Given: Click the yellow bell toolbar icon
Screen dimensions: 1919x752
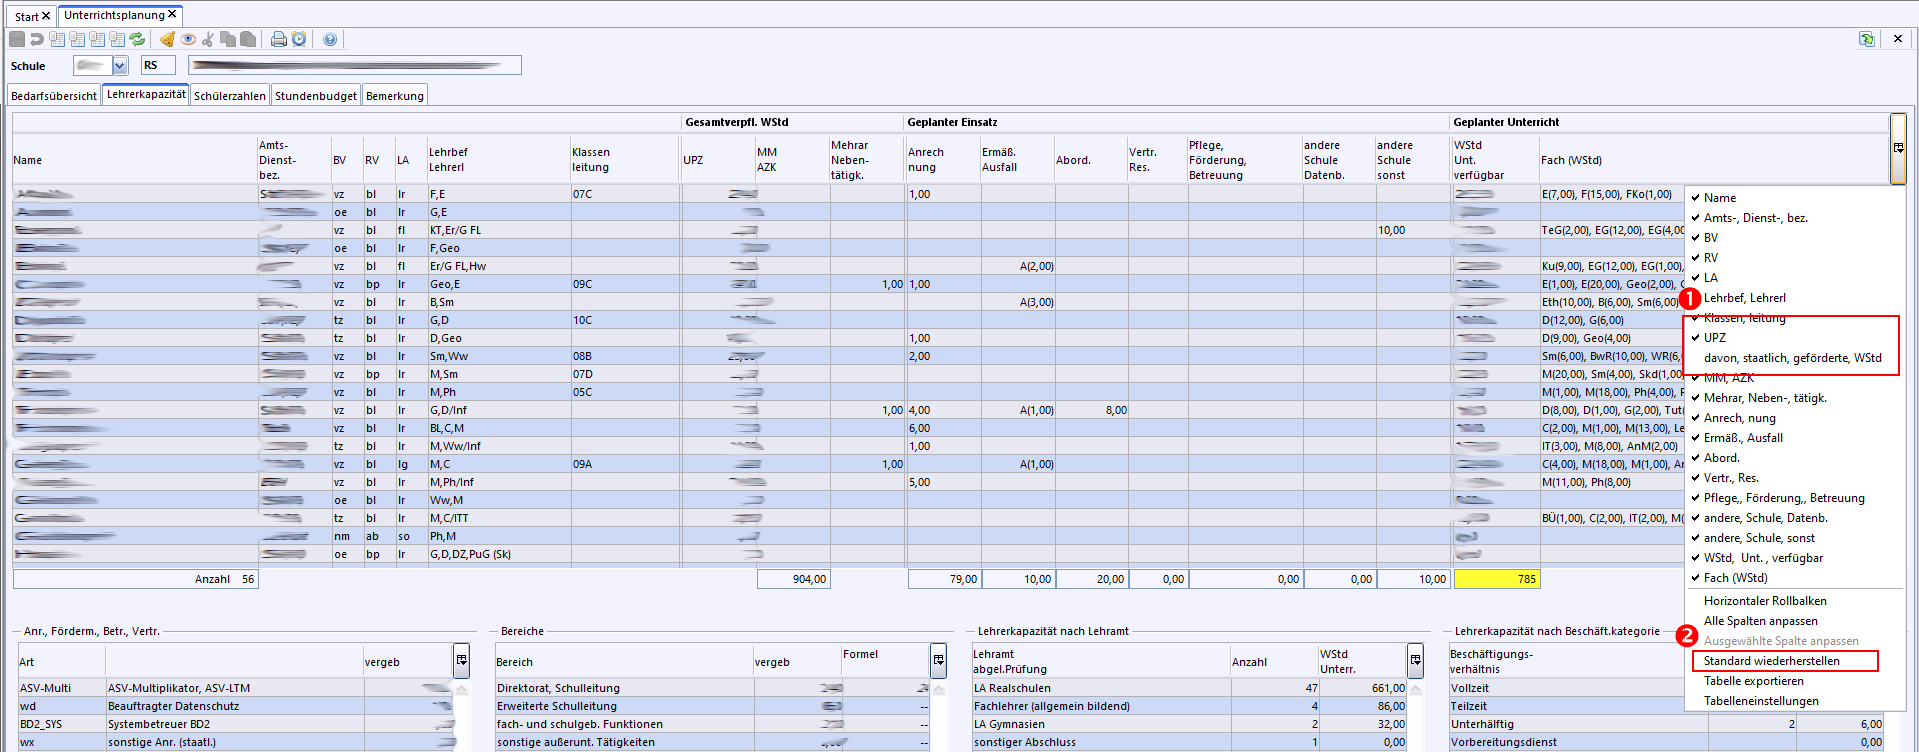Looking at the screenshot, I should [x=167, y=39].
